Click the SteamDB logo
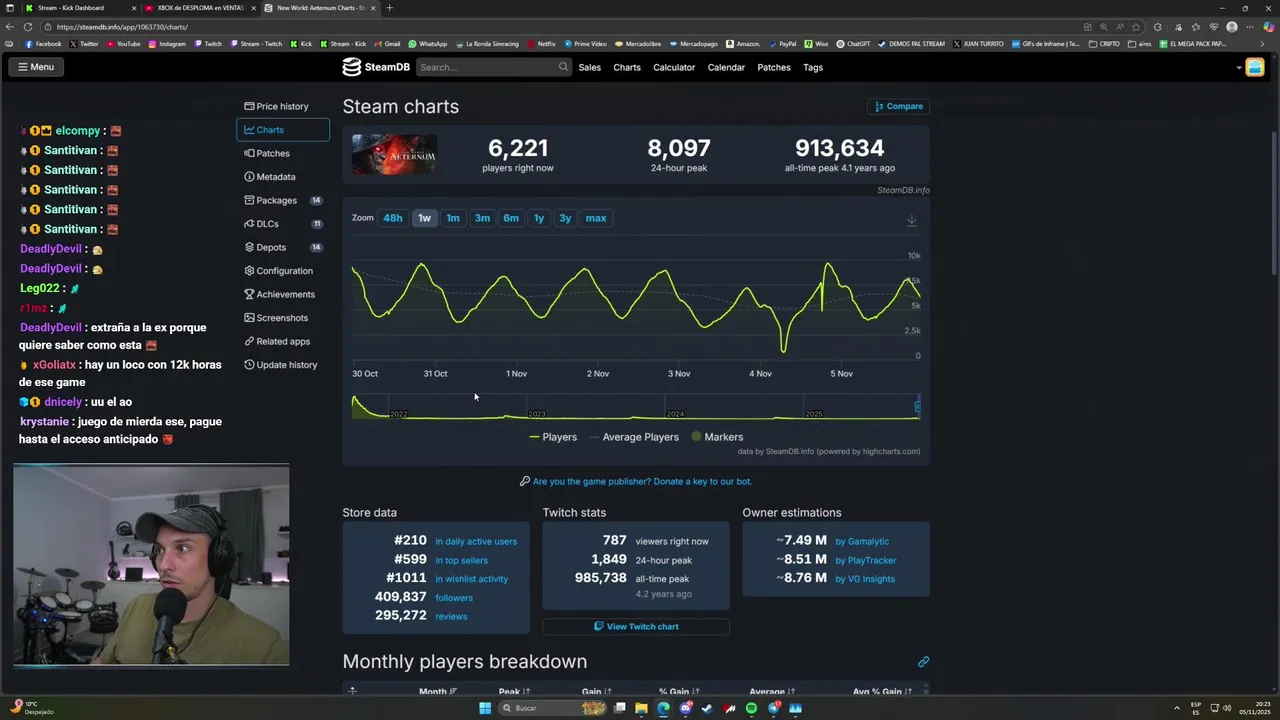1280x720 pixels. tap(376, 67)
